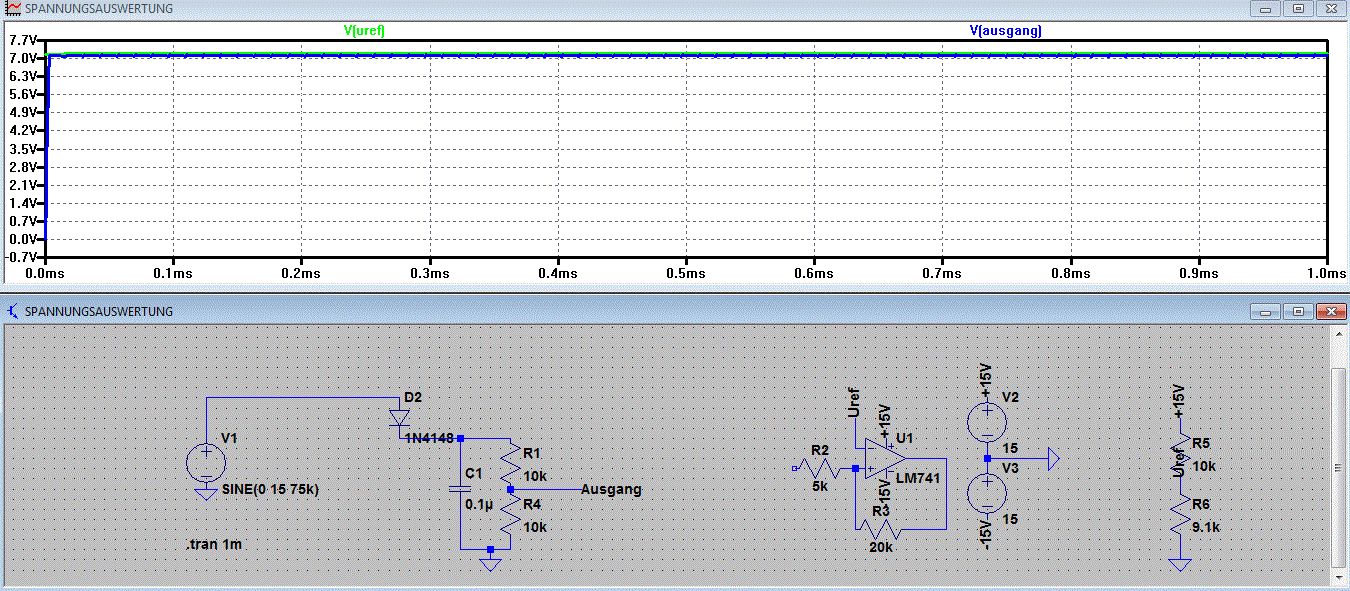This screenshot has height=591, width=1350.
Task: Maximize the waveform plot window
Action: (1298, 8)
